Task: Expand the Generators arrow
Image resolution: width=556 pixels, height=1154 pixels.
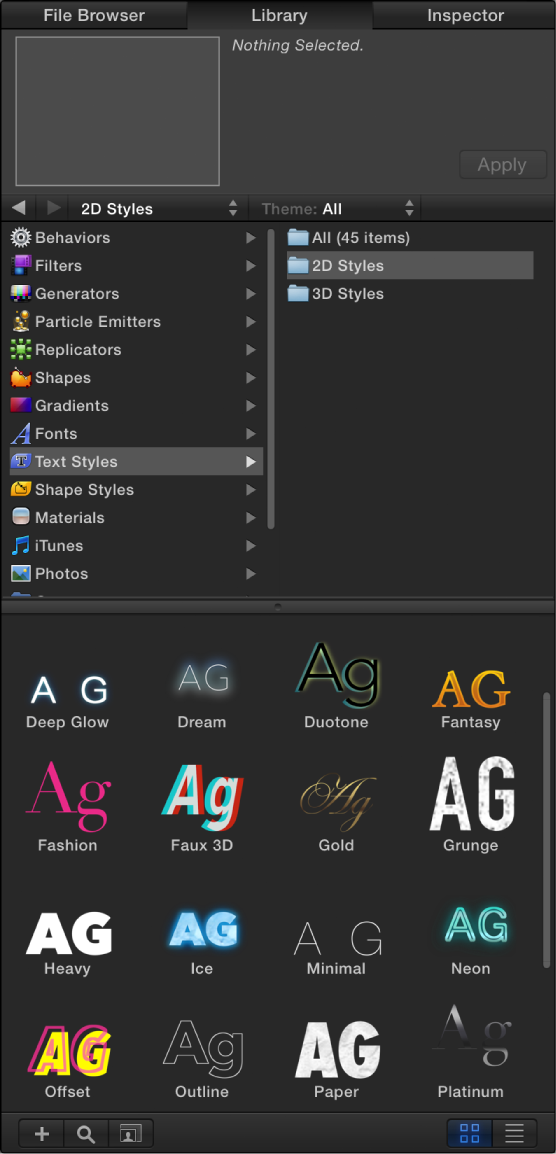Action: point(251,294)
